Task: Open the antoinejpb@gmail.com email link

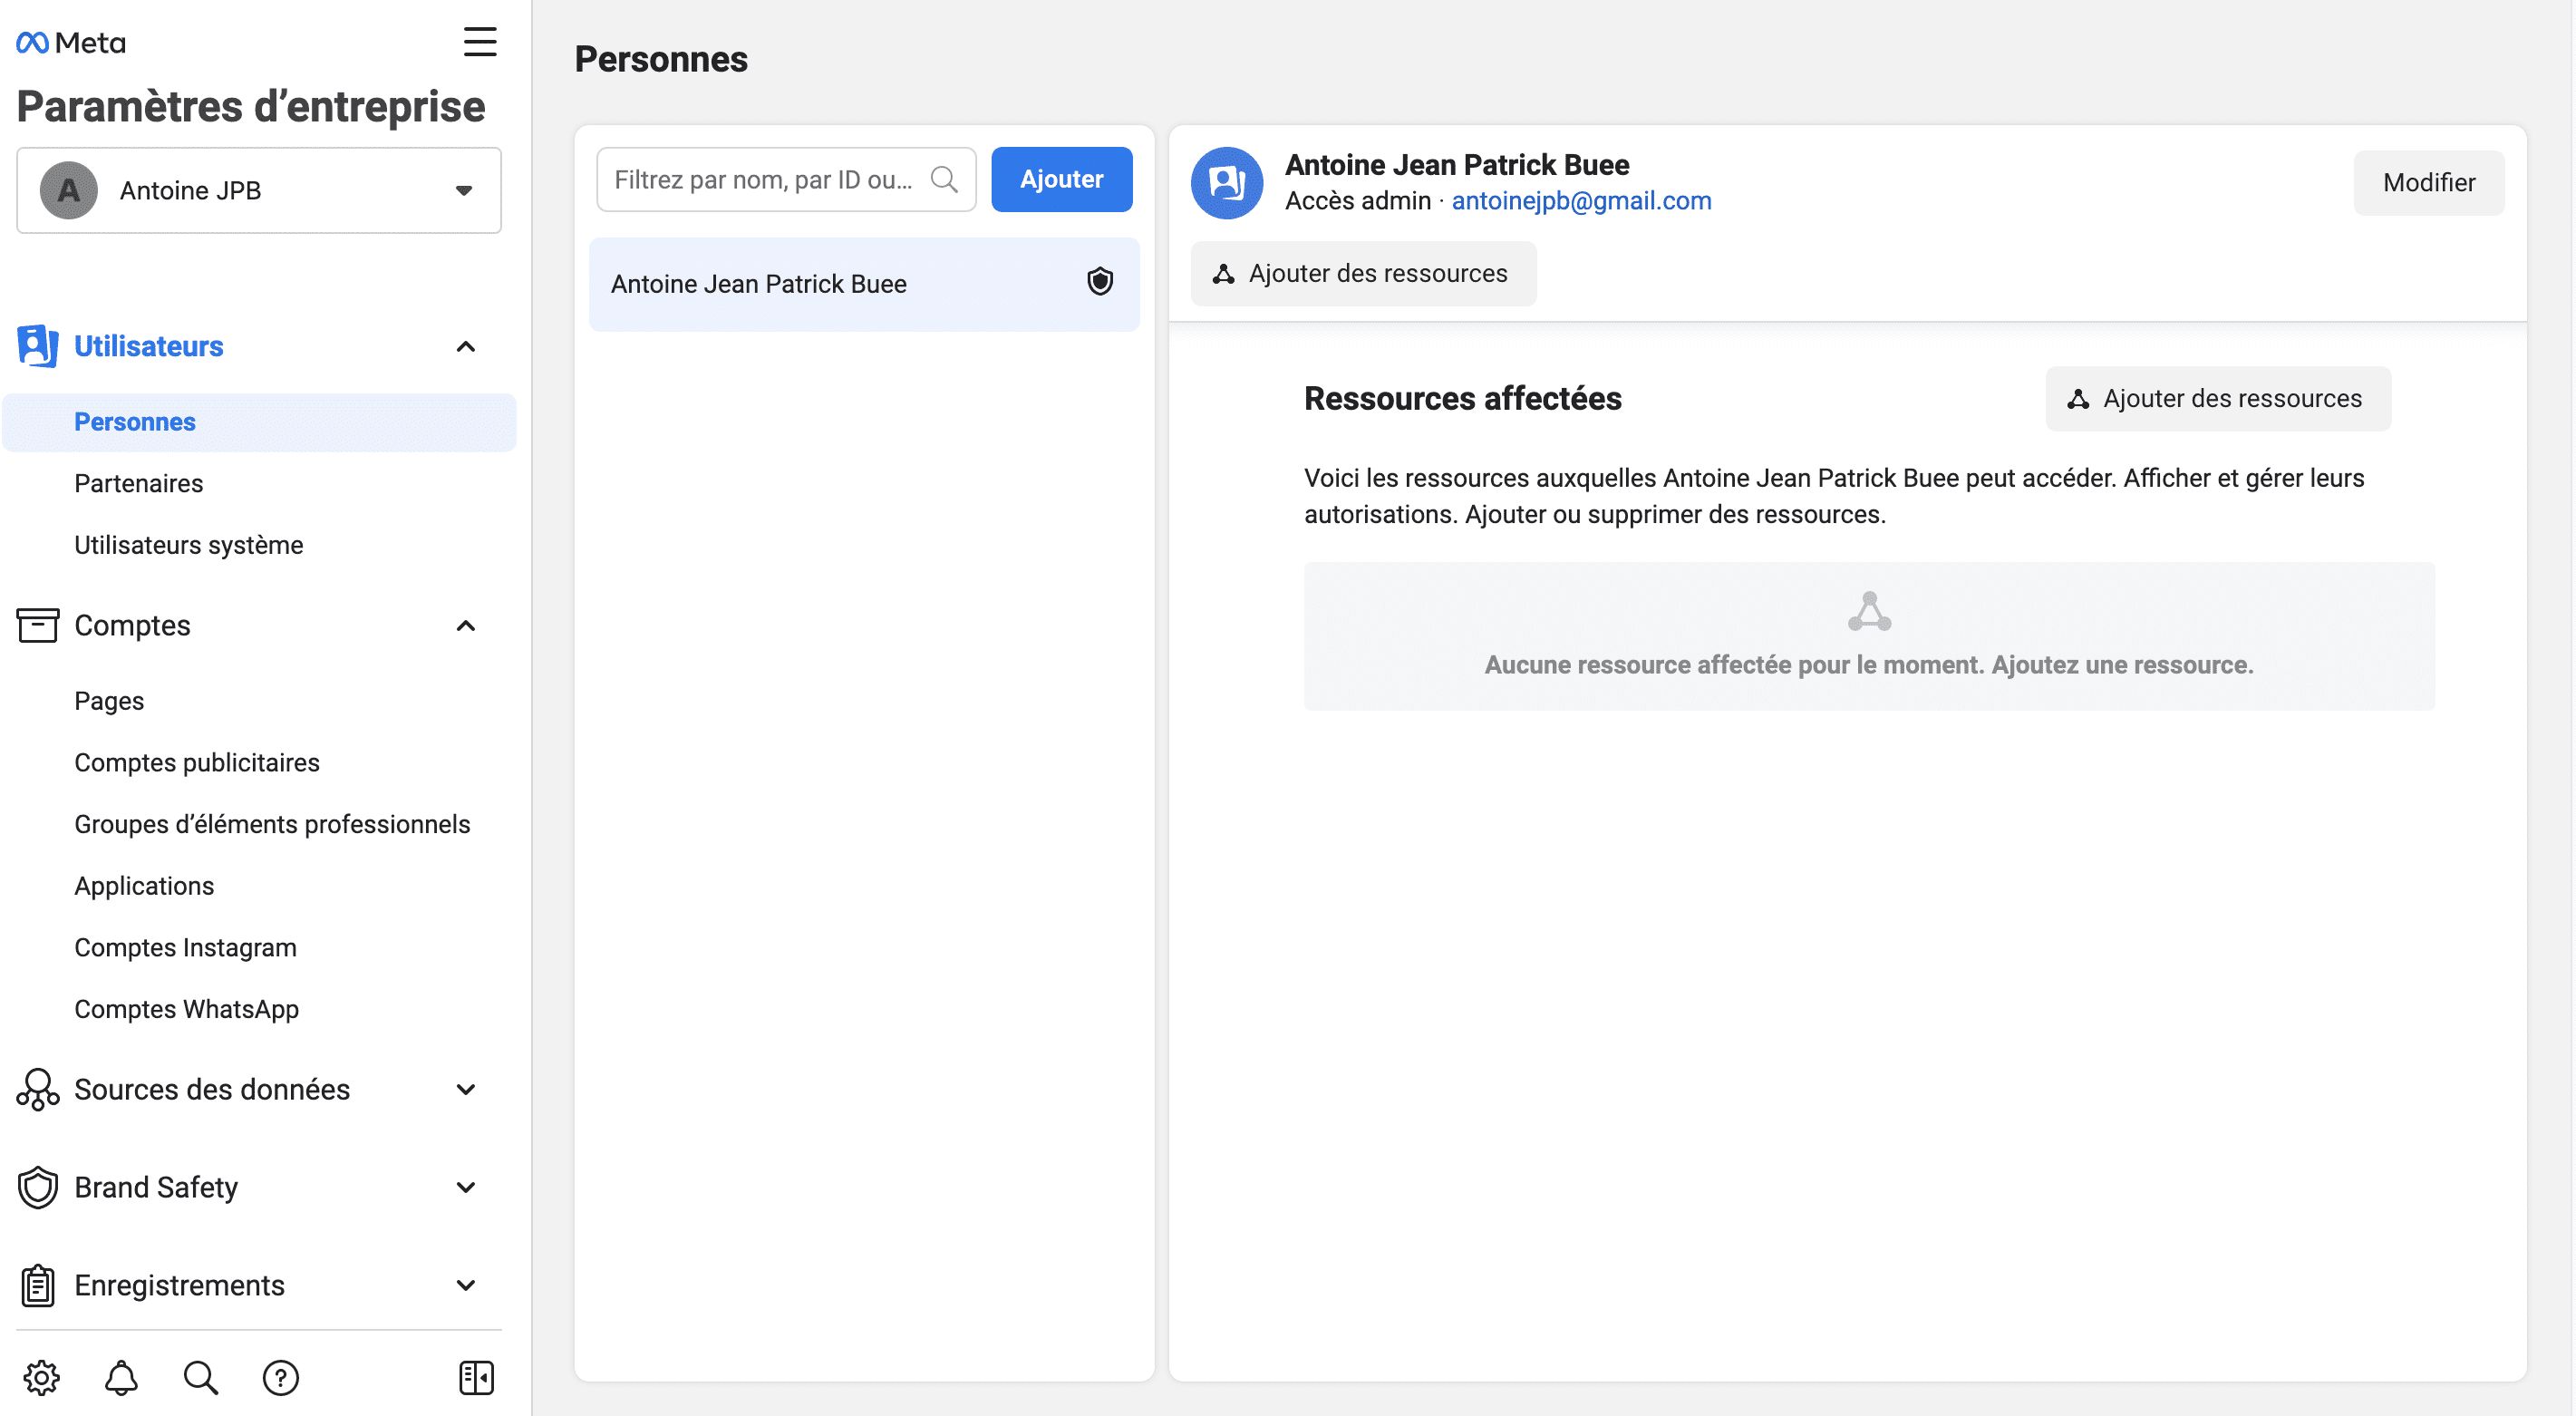Action: 1581,201
